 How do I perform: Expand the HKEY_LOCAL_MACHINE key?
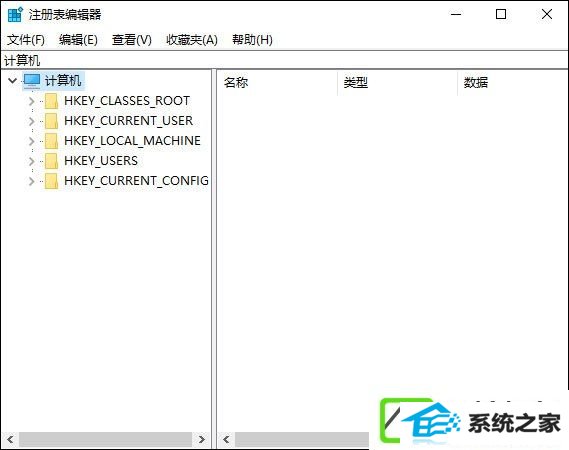(32, 141)
